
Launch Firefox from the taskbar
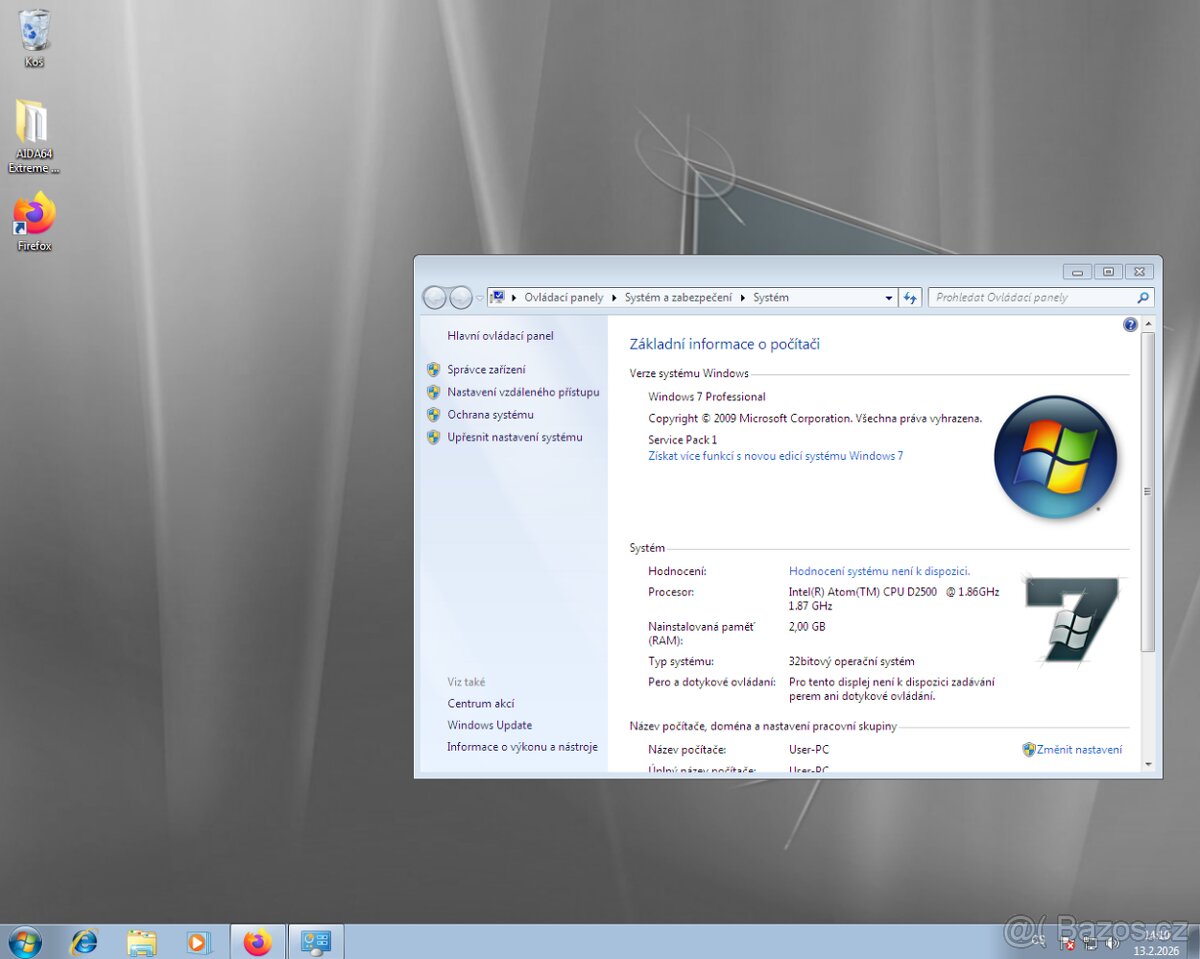(258, 941)
